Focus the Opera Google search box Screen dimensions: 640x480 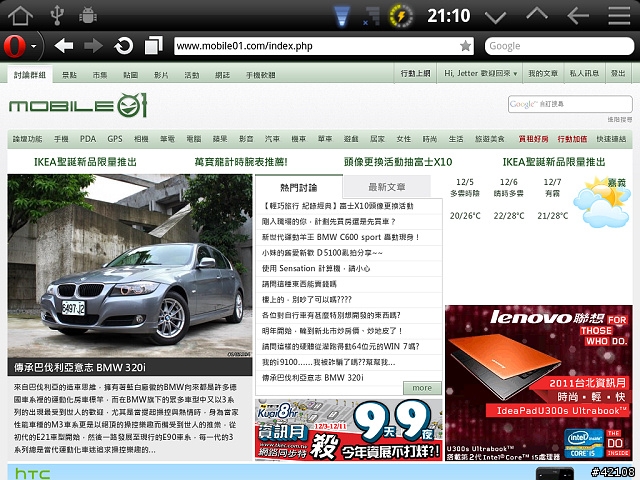(x=559, y=46)
